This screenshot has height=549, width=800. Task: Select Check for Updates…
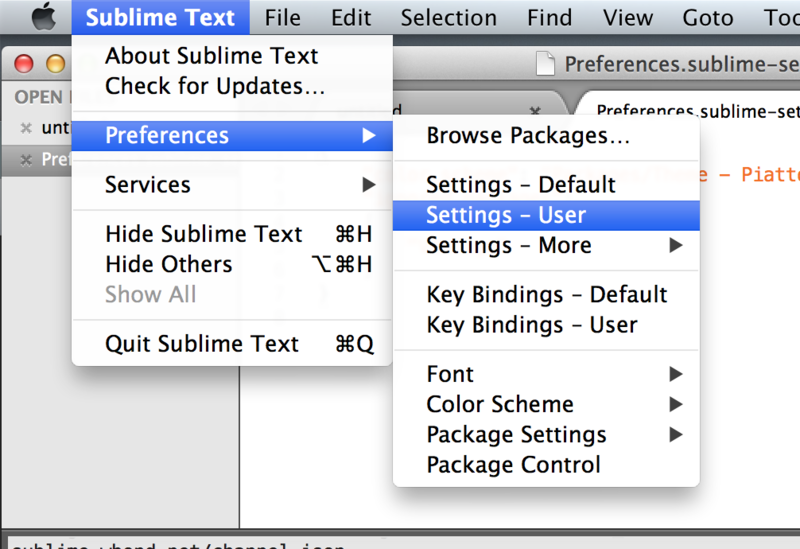point(232,86)
